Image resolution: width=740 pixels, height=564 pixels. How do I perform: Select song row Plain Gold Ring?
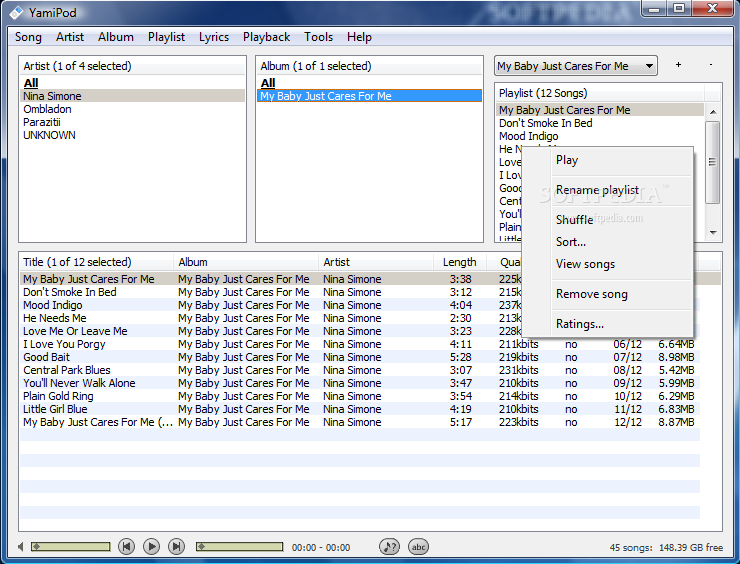point(360,396)
